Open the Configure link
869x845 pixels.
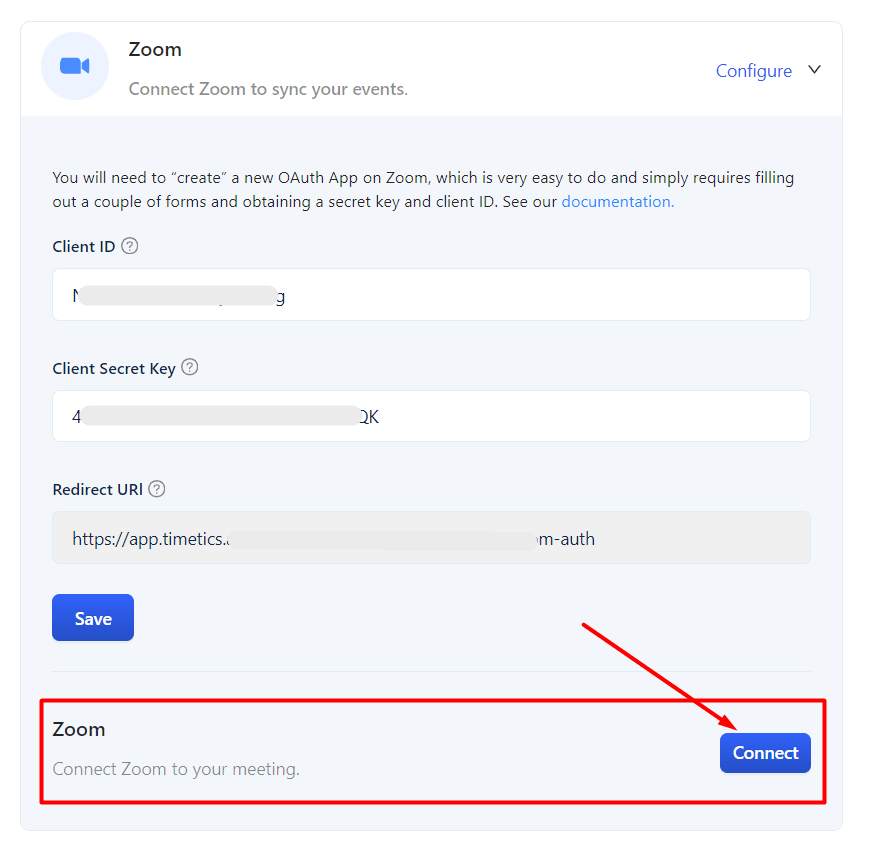click(x=753, y=70)
